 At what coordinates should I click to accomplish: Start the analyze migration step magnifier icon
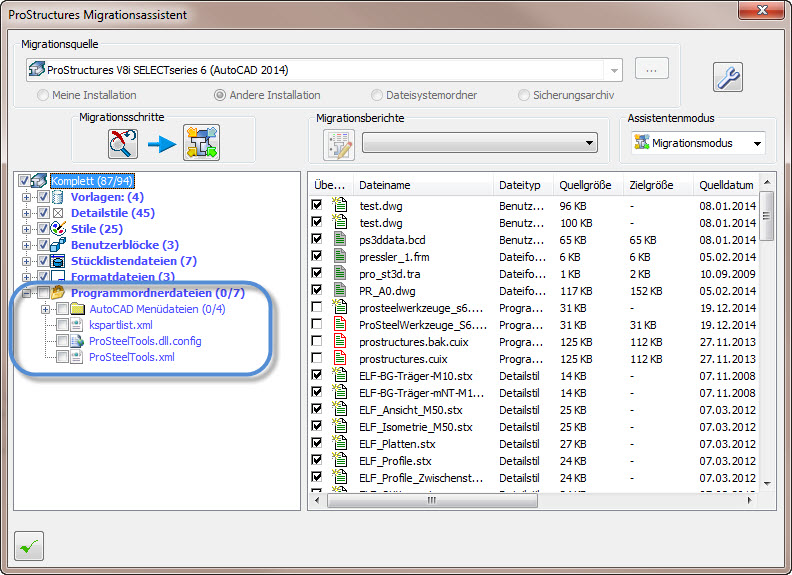pos(123,143)
